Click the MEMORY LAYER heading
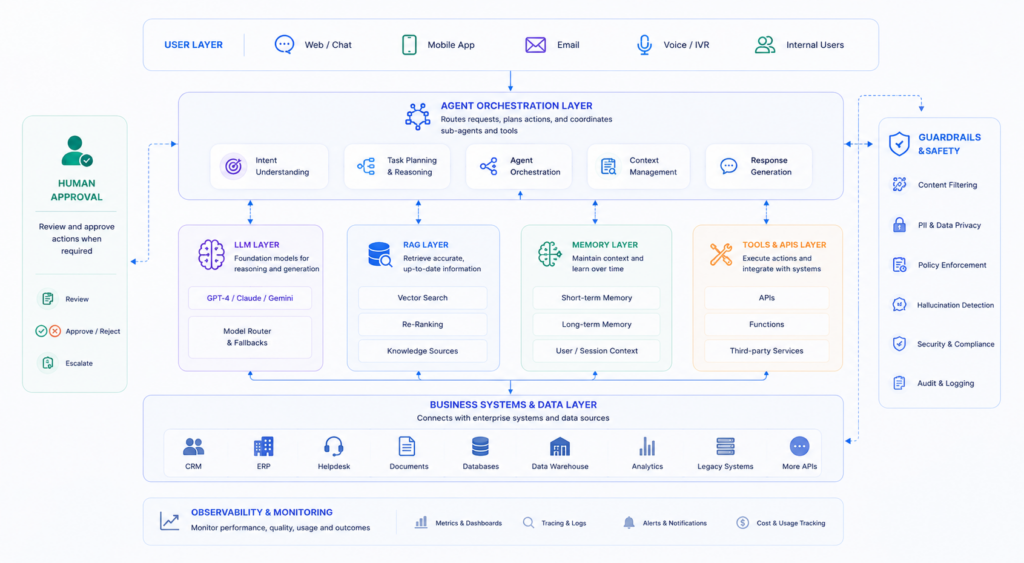 pyautogui.click(x=605, y=245)
